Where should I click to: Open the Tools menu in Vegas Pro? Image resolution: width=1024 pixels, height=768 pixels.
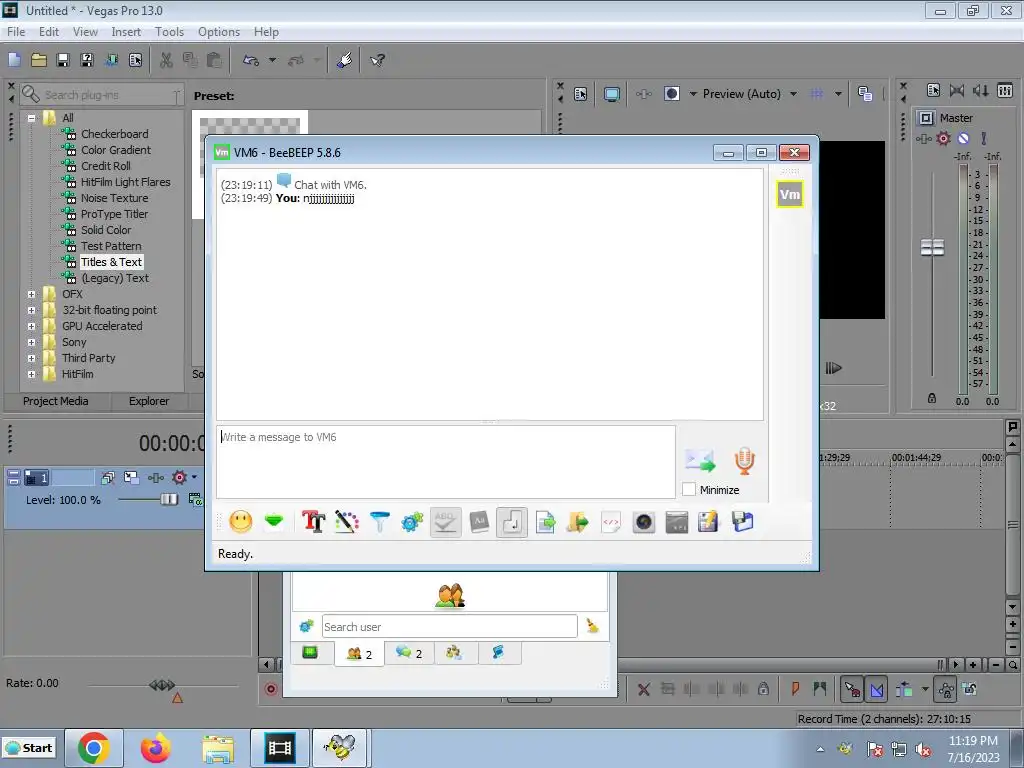point(169,31)
